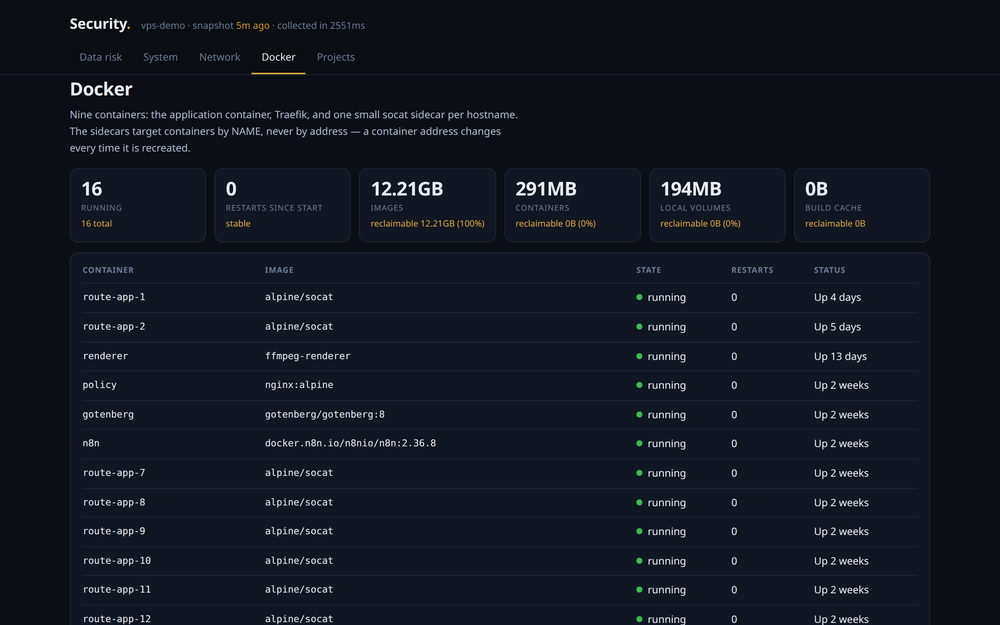Click the n8n container name
The image size is (1000, 625).
[91, 443]
